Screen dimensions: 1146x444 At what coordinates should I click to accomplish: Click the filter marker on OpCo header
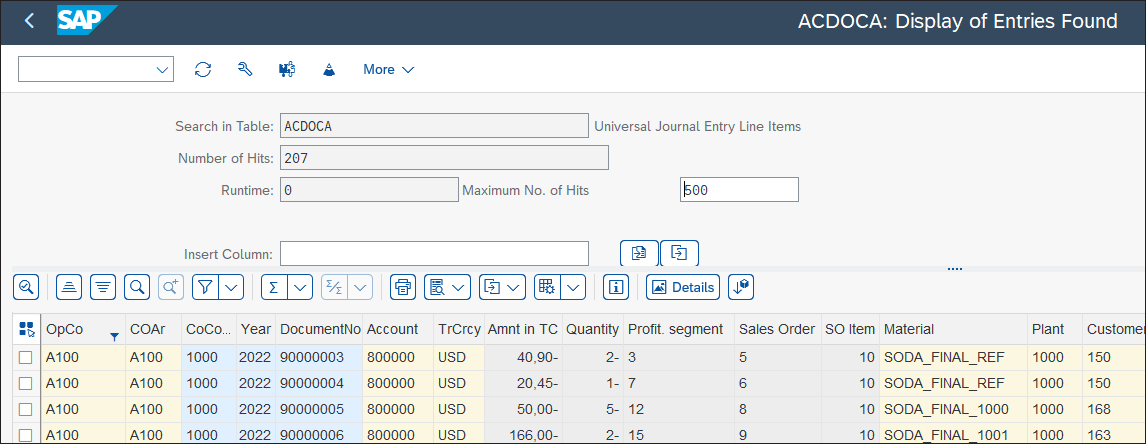(x=114, y=336)
